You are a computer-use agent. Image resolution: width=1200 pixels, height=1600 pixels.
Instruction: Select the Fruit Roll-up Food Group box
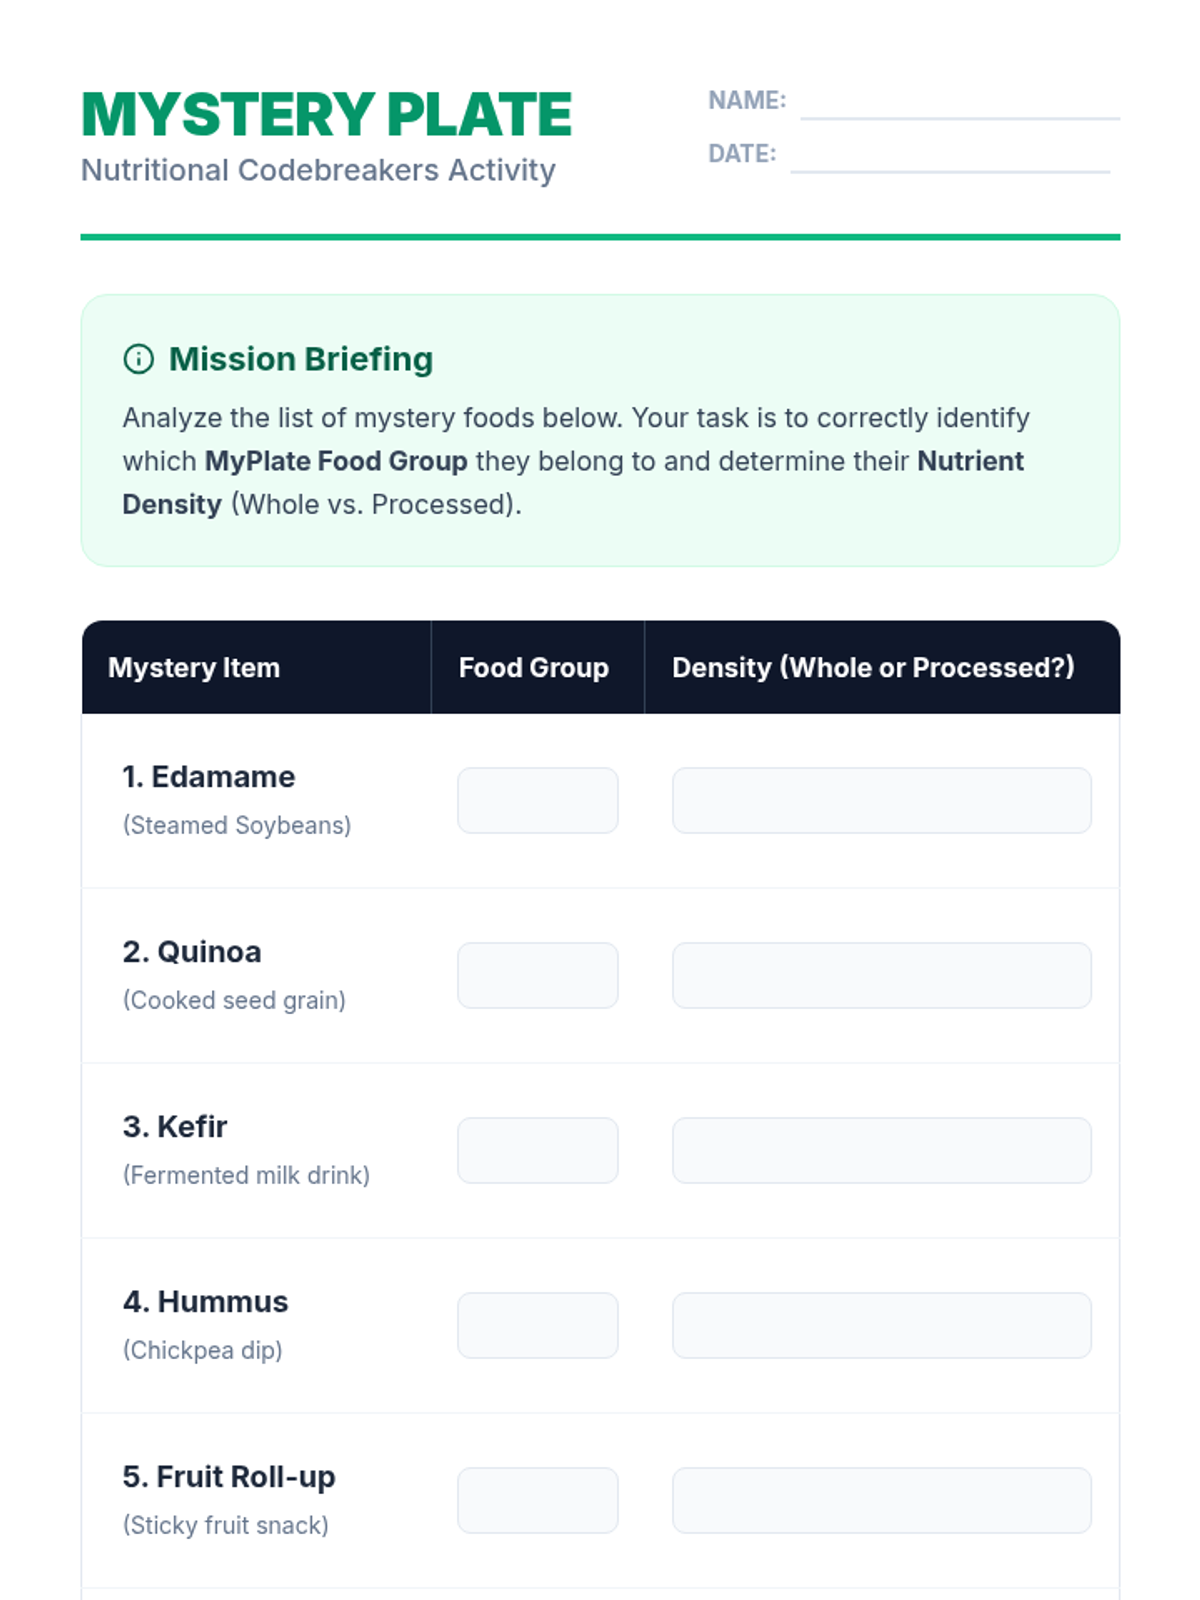(x=538, y=1500)
